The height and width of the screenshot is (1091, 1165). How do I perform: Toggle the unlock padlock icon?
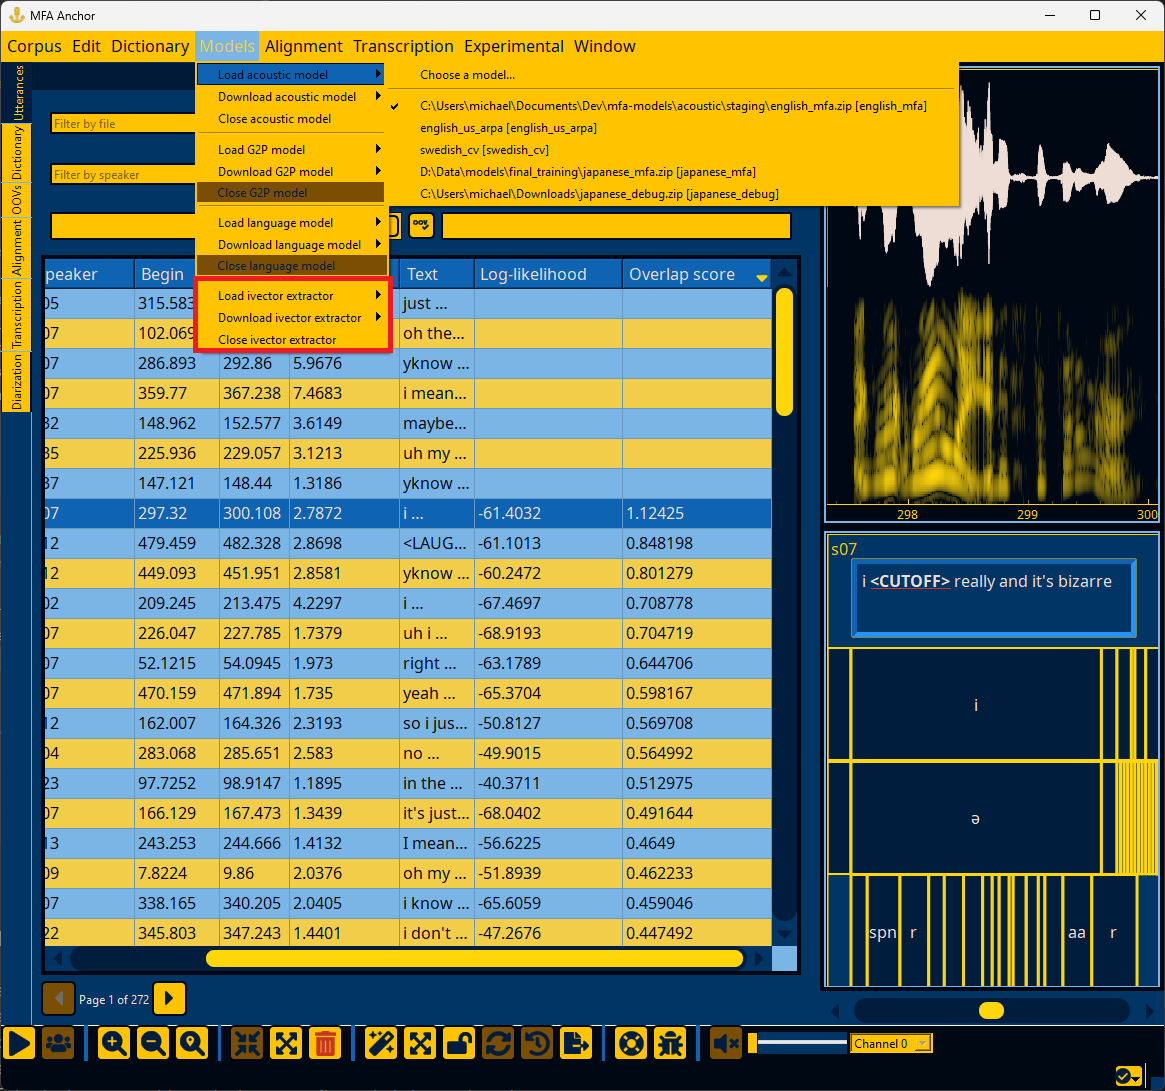[x=459, y=1044]
